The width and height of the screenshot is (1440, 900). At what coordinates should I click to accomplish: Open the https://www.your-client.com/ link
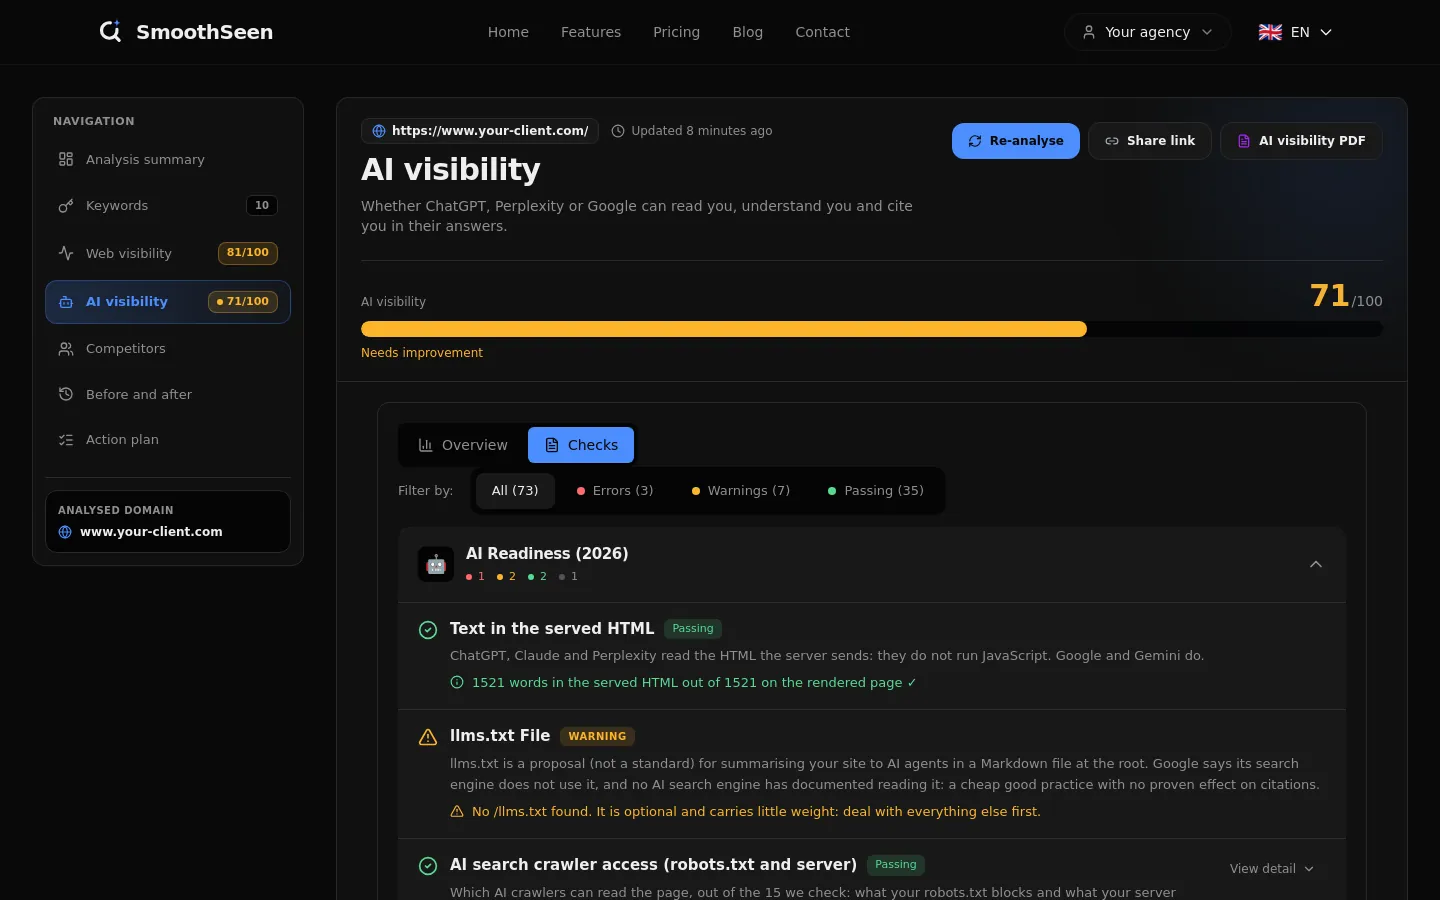point(480,131)
